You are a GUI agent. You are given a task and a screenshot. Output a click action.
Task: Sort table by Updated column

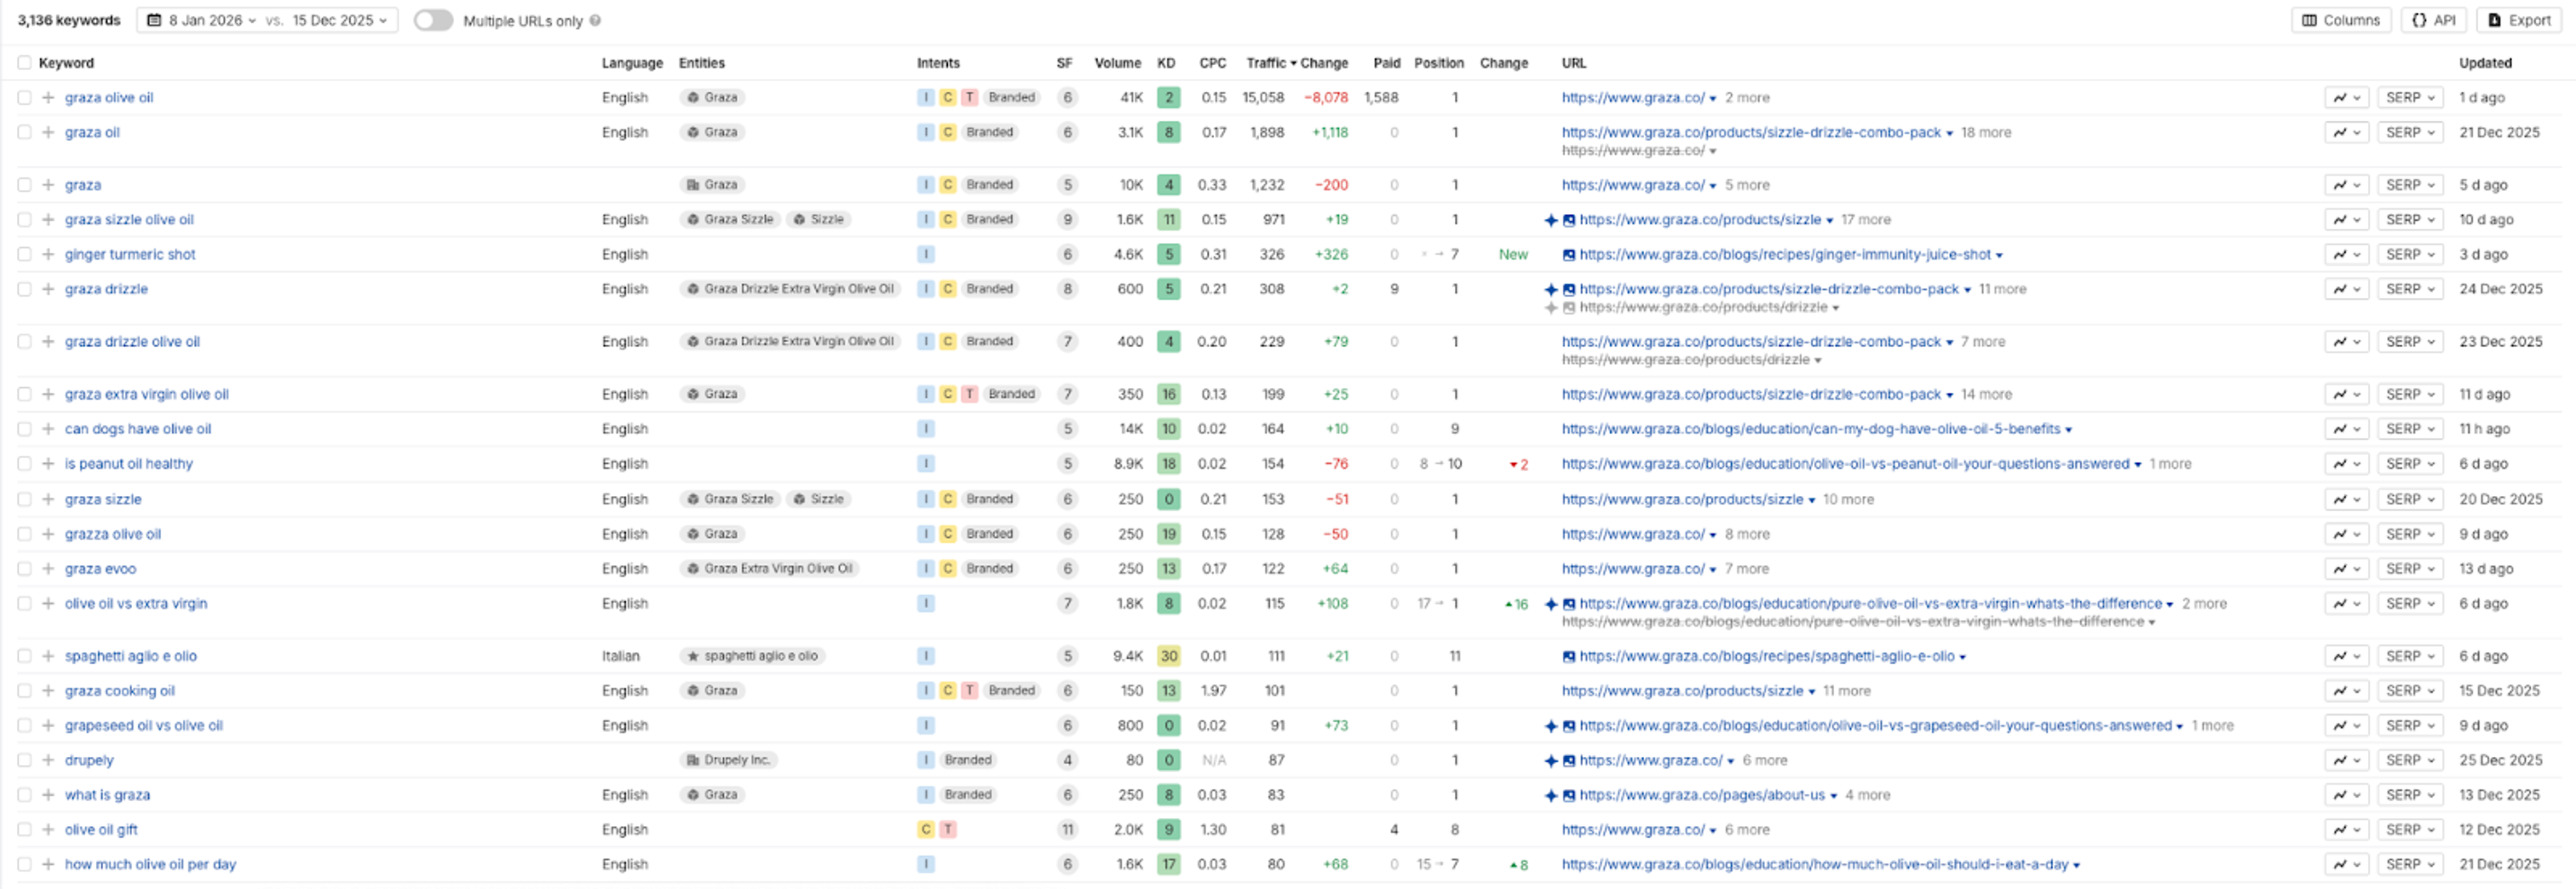coord(2485,63)
